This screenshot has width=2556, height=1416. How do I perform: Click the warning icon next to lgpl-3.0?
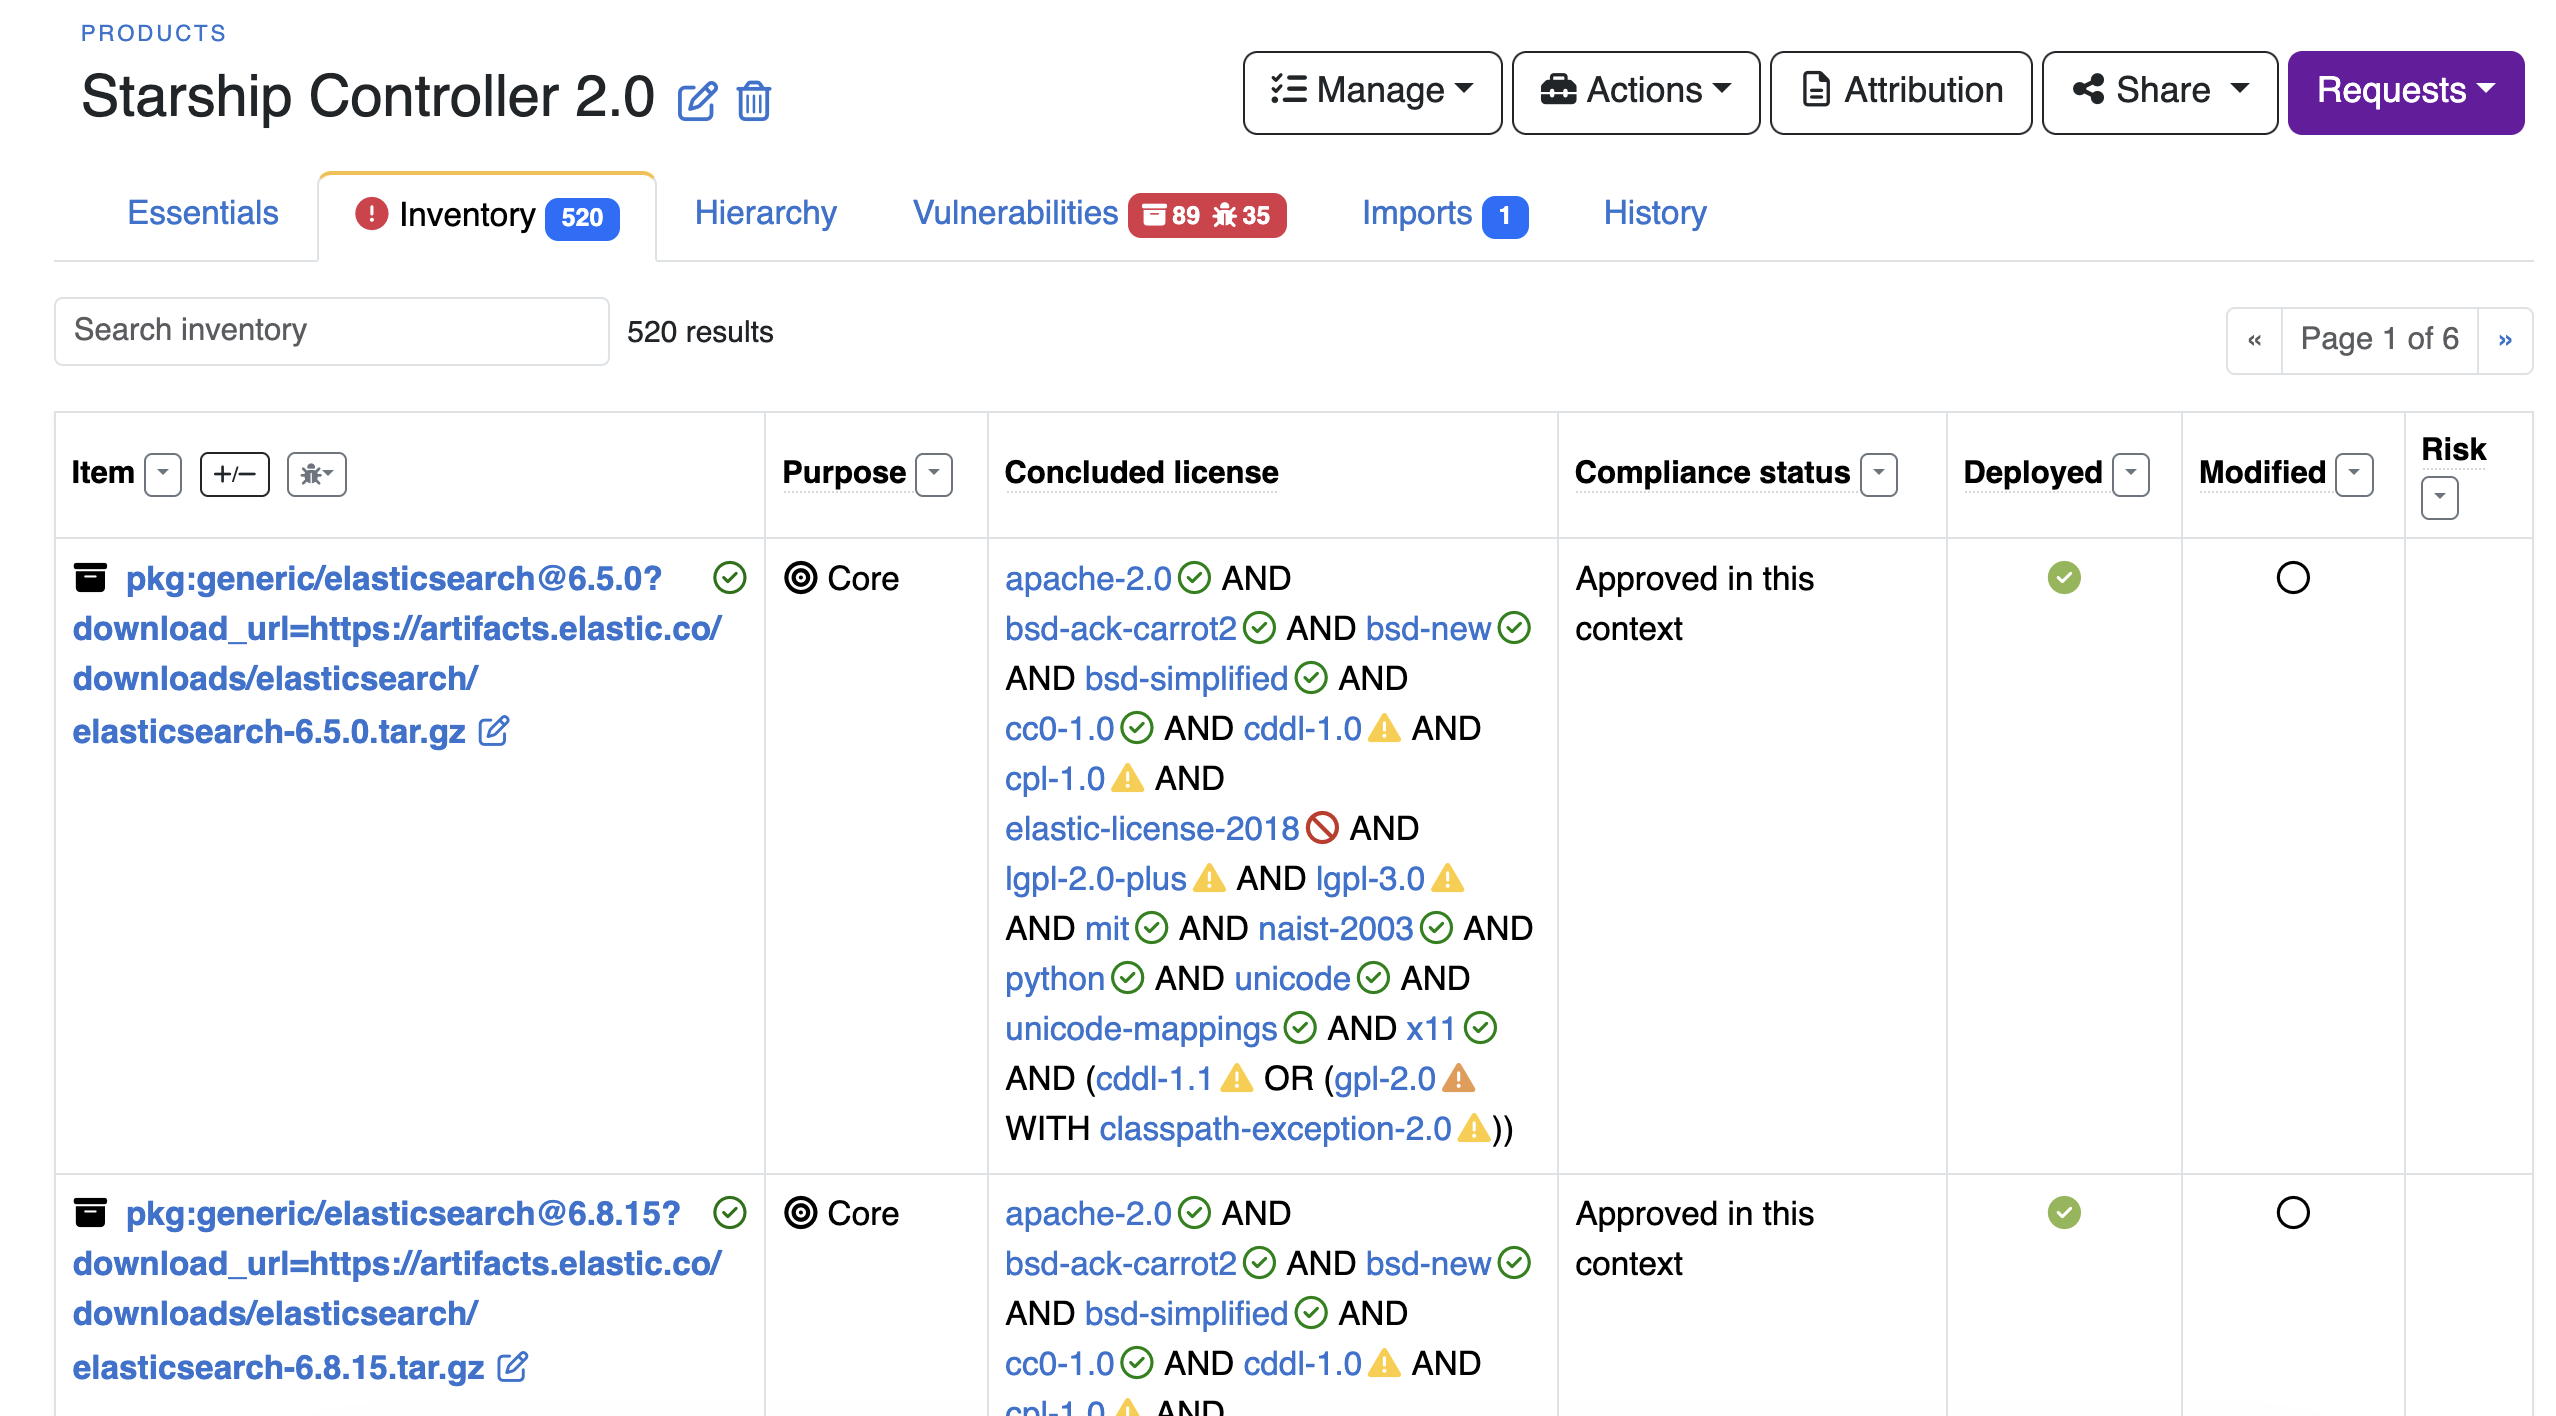click(x=1447, y=877)
